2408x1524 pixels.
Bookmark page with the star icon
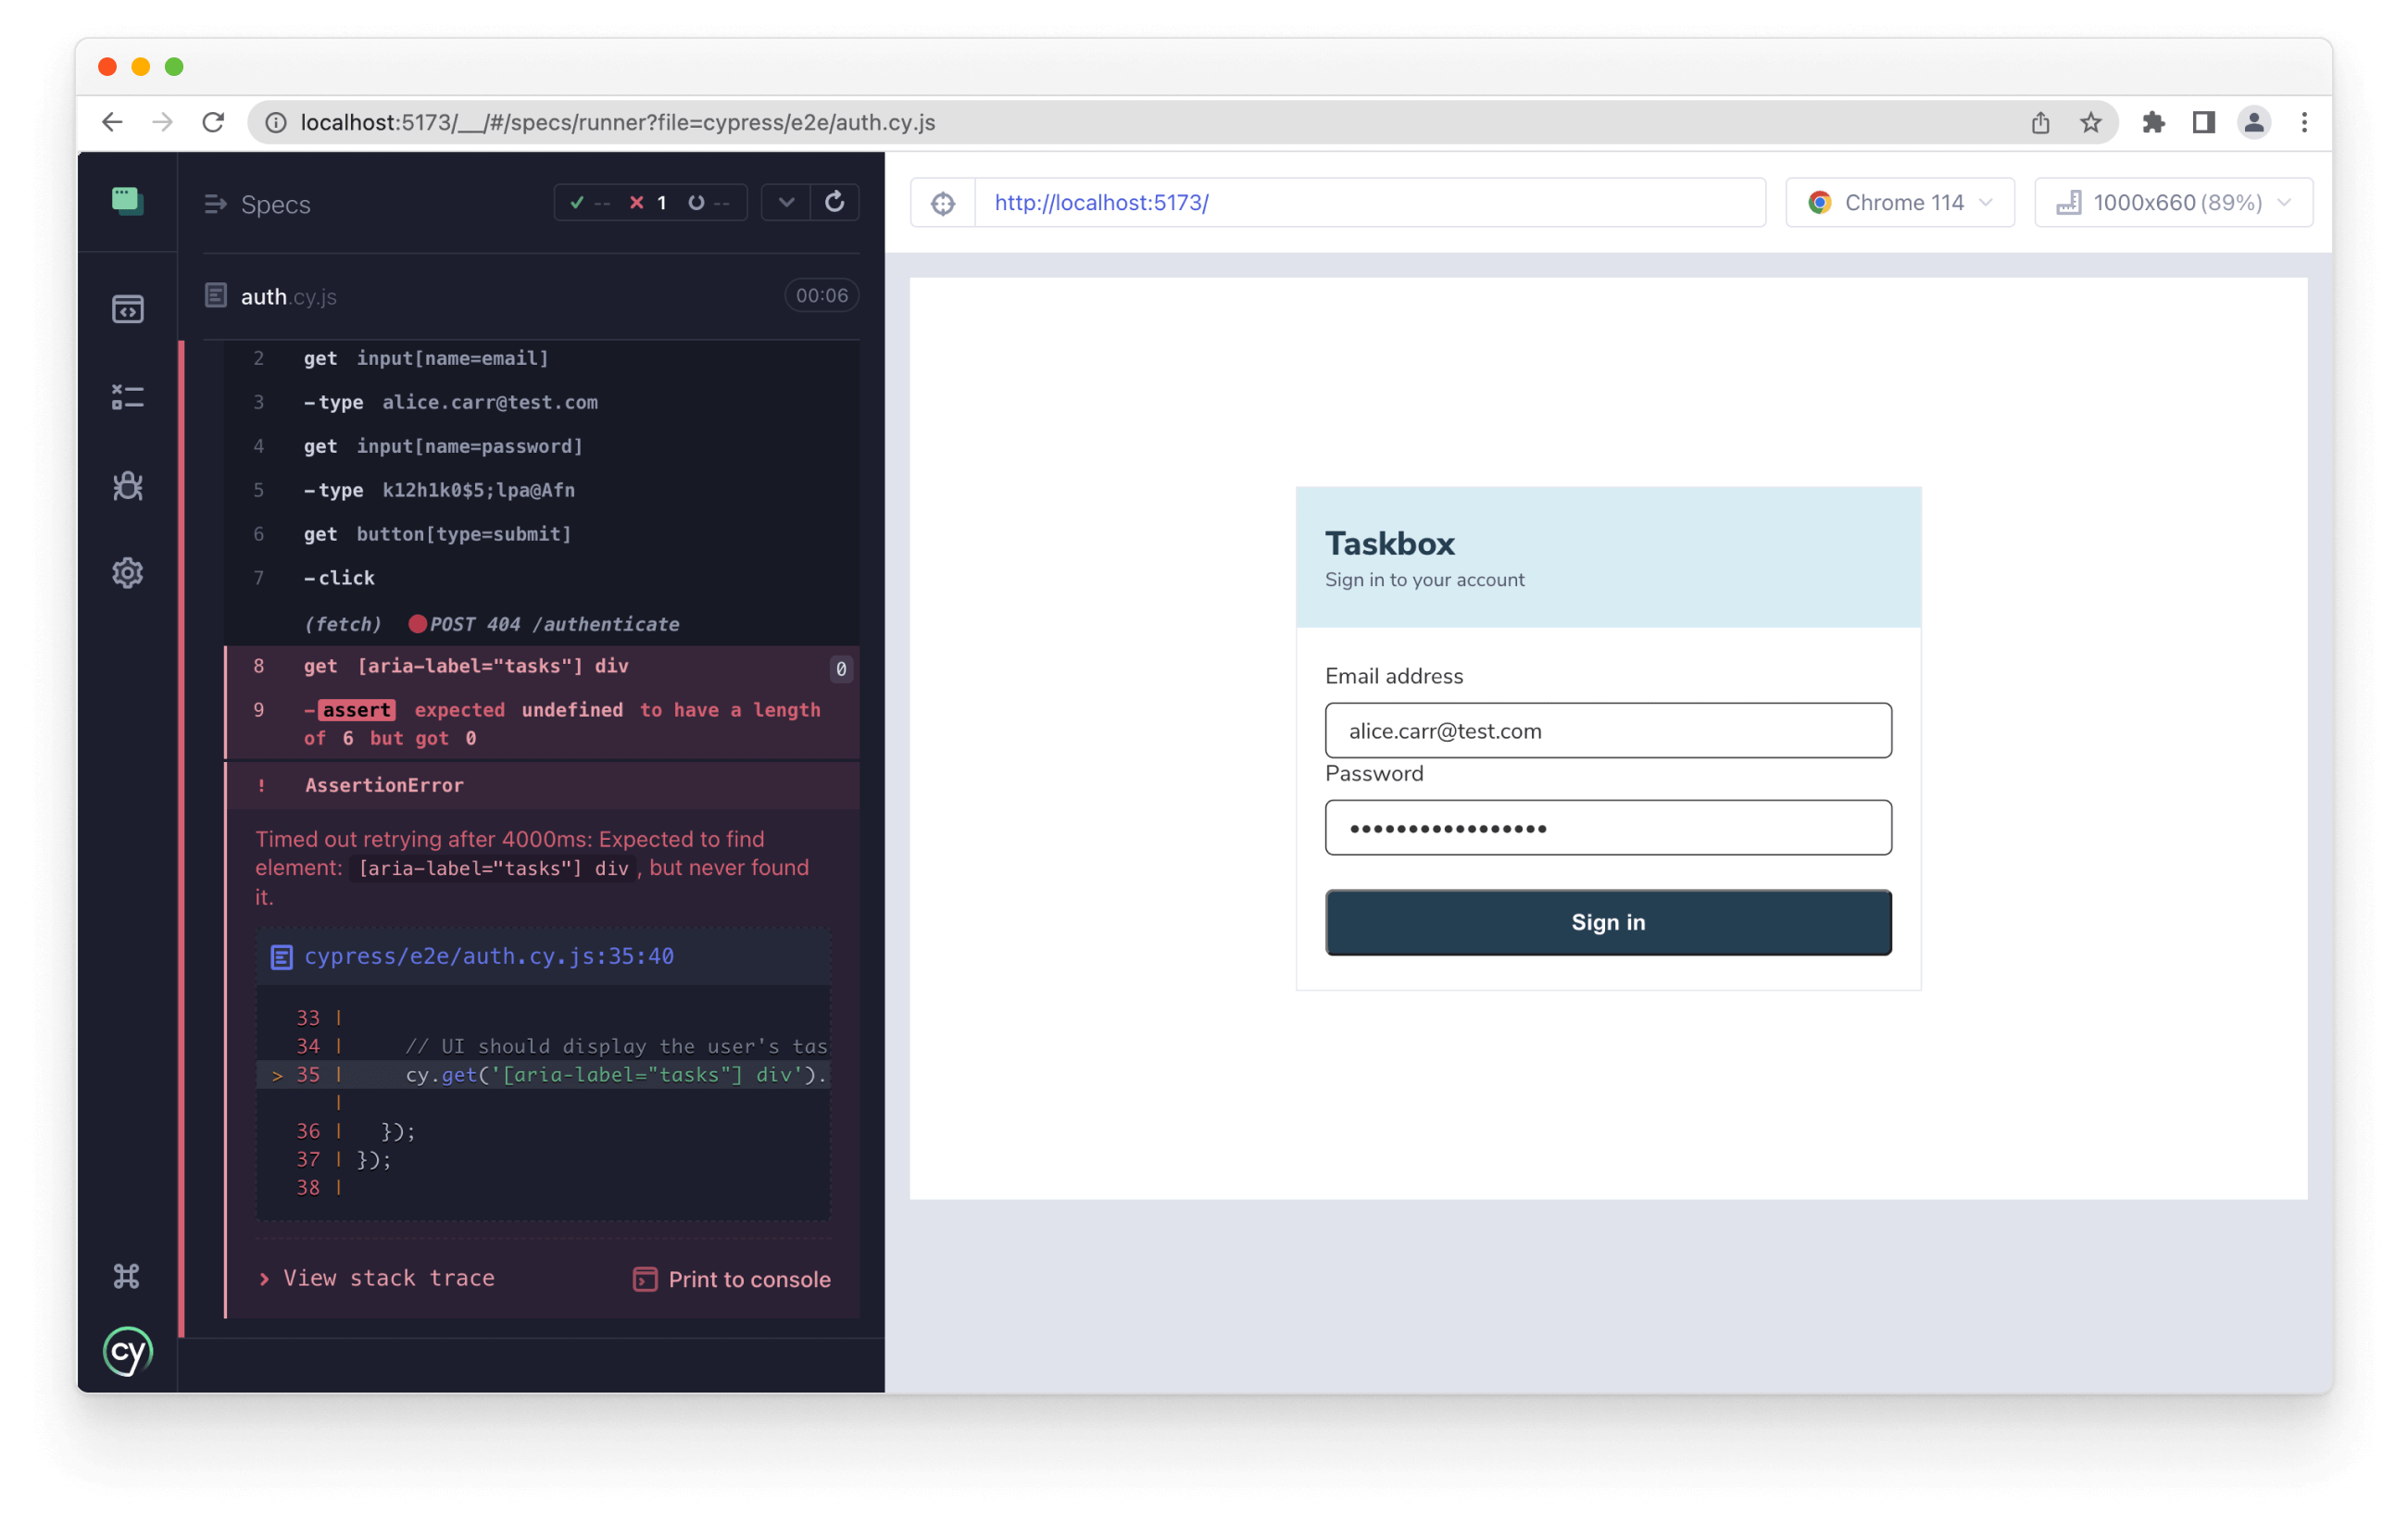pyautogui.click(x=2090, y=123)
